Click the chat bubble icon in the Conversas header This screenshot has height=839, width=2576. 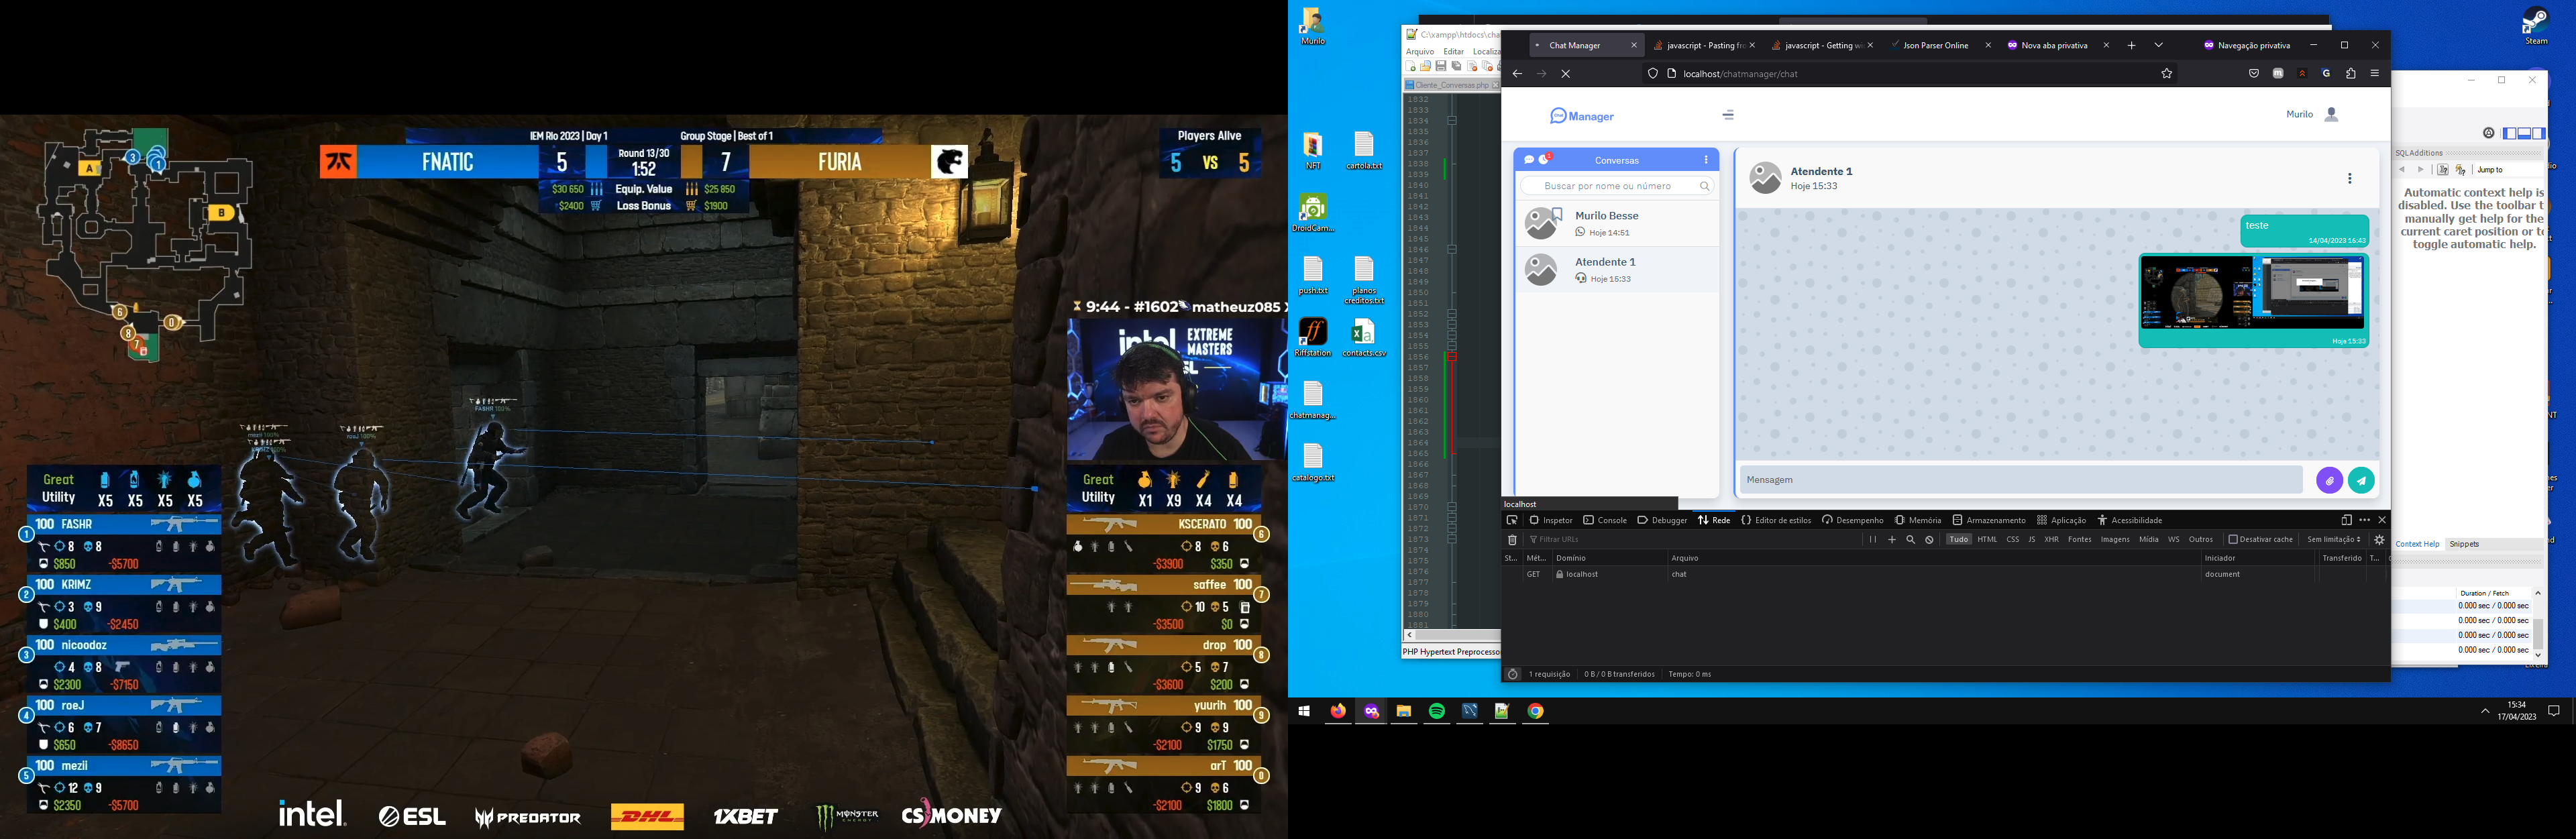1529,160
